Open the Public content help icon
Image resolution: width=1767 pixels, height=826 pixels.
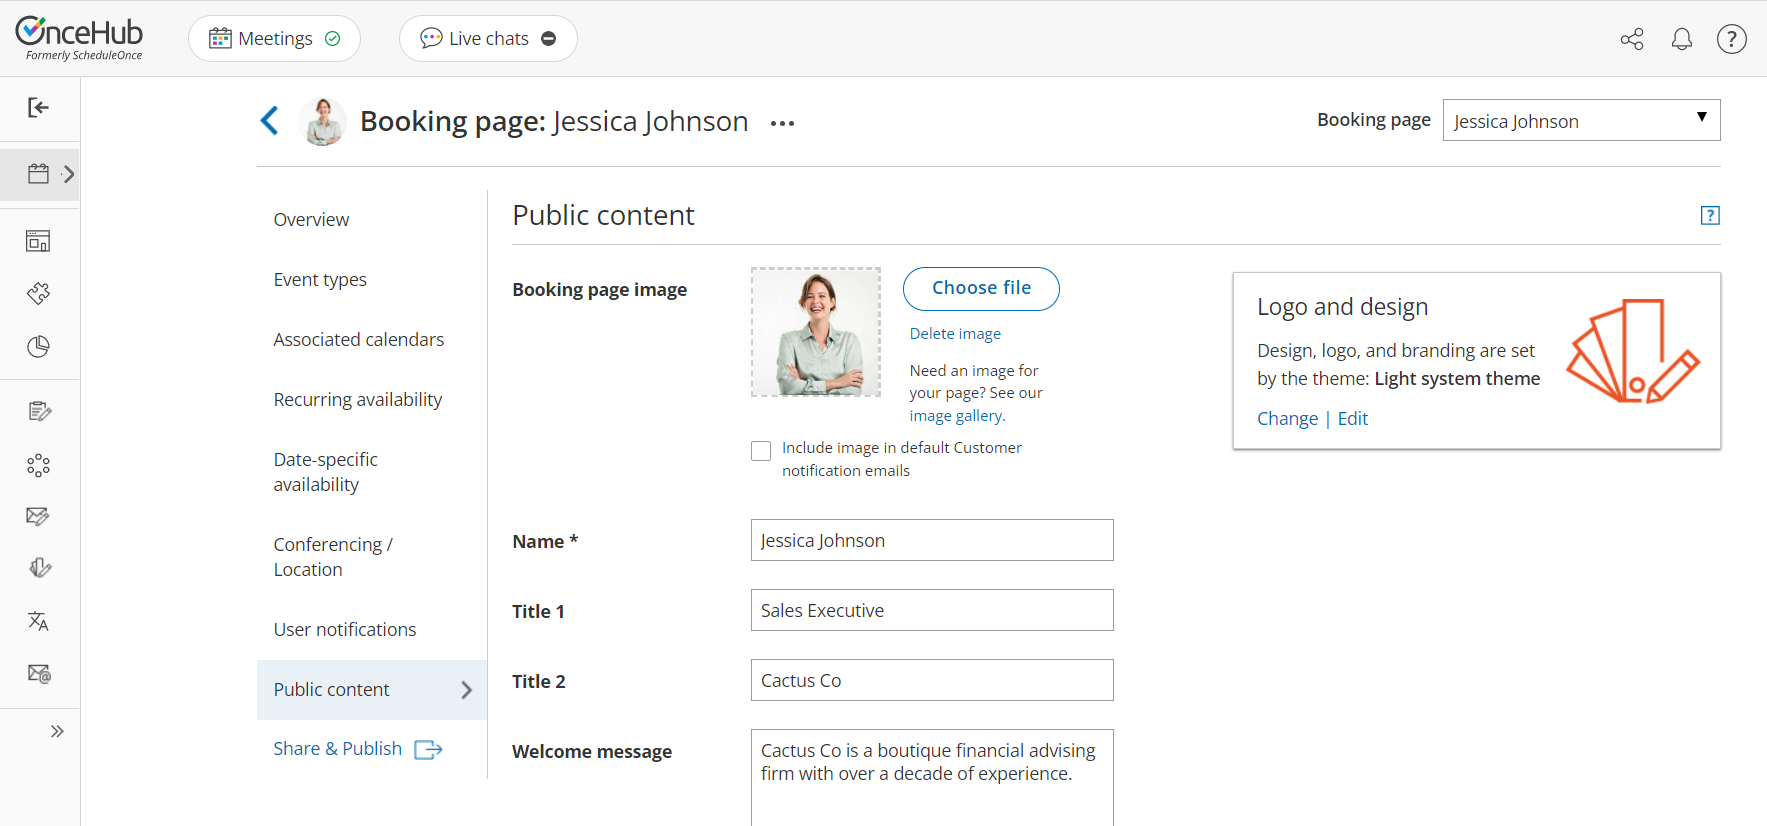tap(1709, 215)
